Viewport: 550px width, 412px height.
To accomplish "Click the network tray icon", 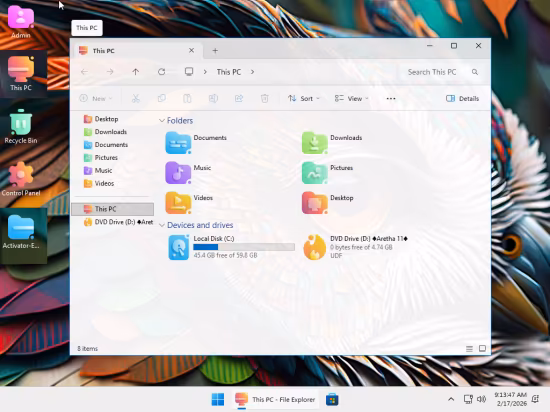I will [x=468, y=399].
